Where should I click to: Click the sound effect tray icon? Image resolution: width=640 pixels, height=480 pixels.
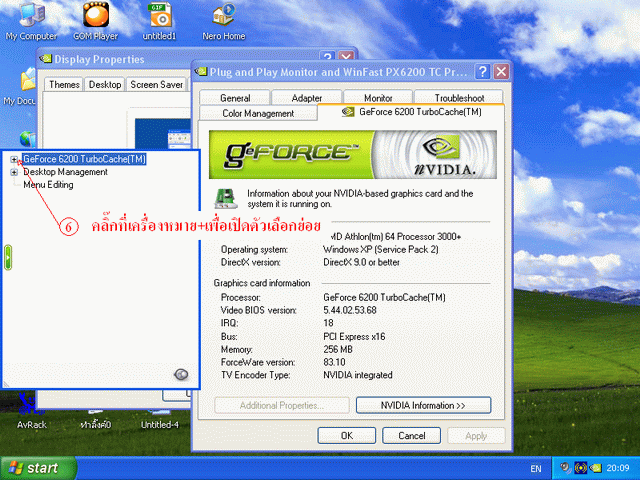click(581, 467)
